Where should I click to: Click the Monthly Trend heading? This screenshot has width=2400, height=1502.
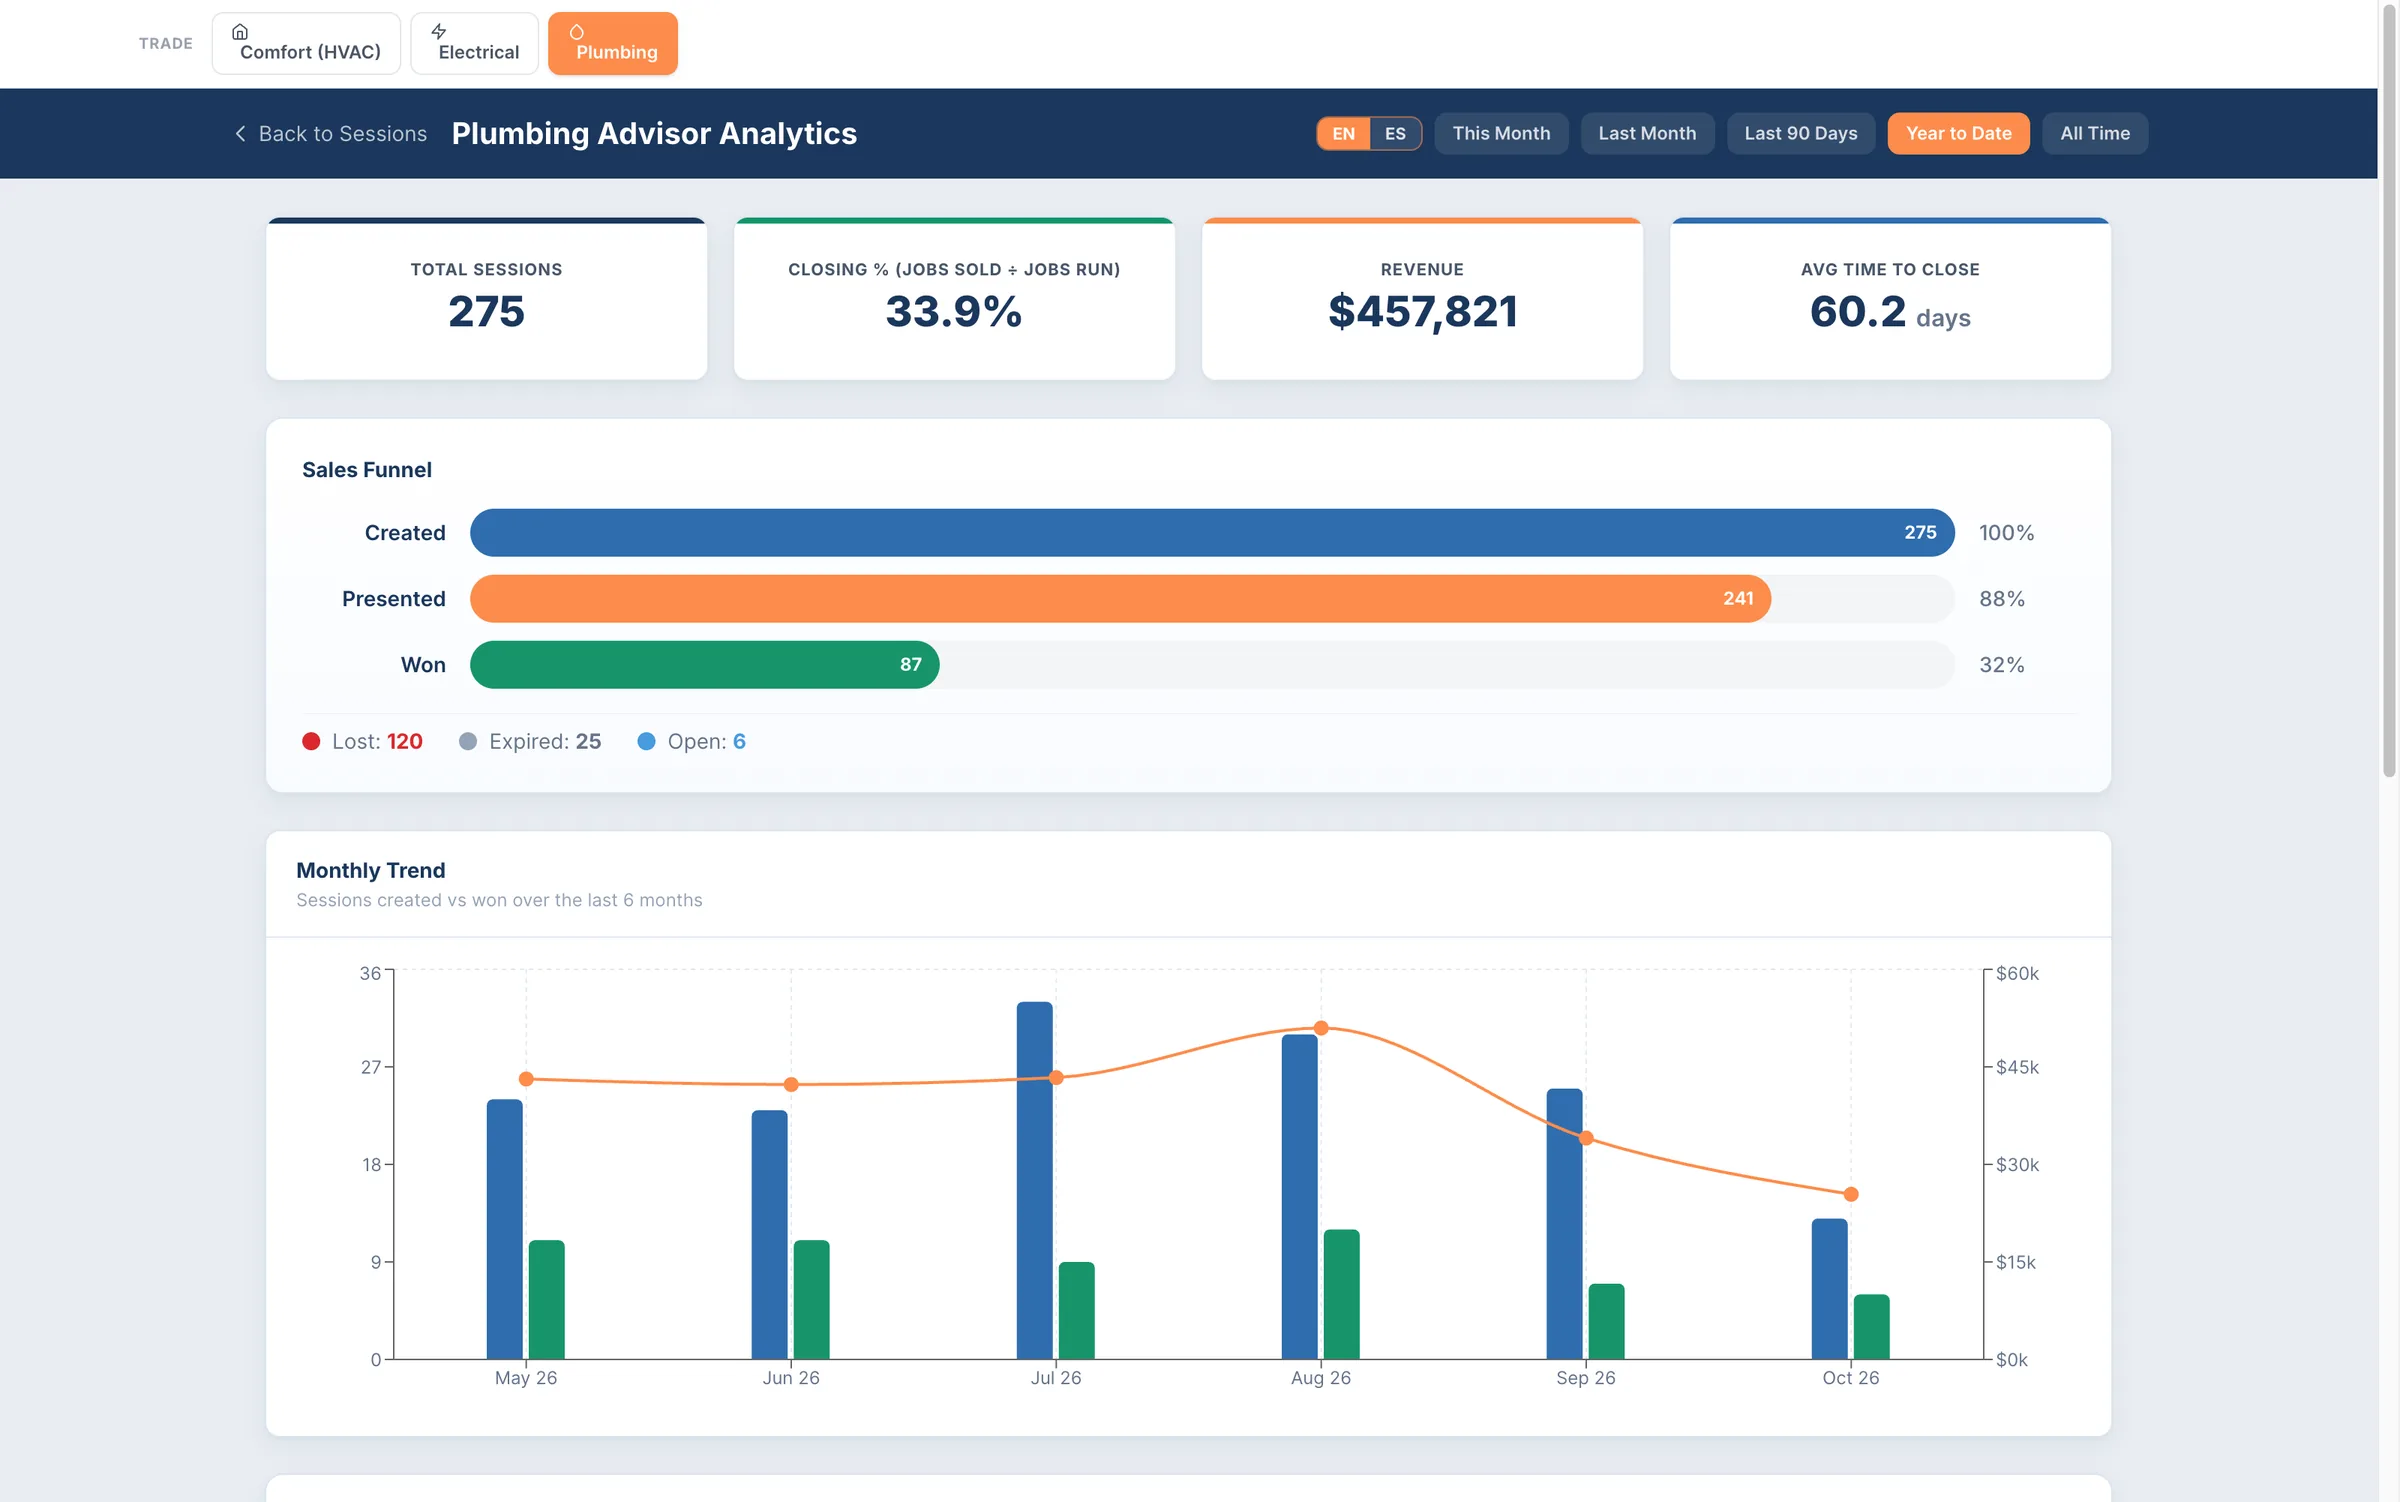coord(370,870)
